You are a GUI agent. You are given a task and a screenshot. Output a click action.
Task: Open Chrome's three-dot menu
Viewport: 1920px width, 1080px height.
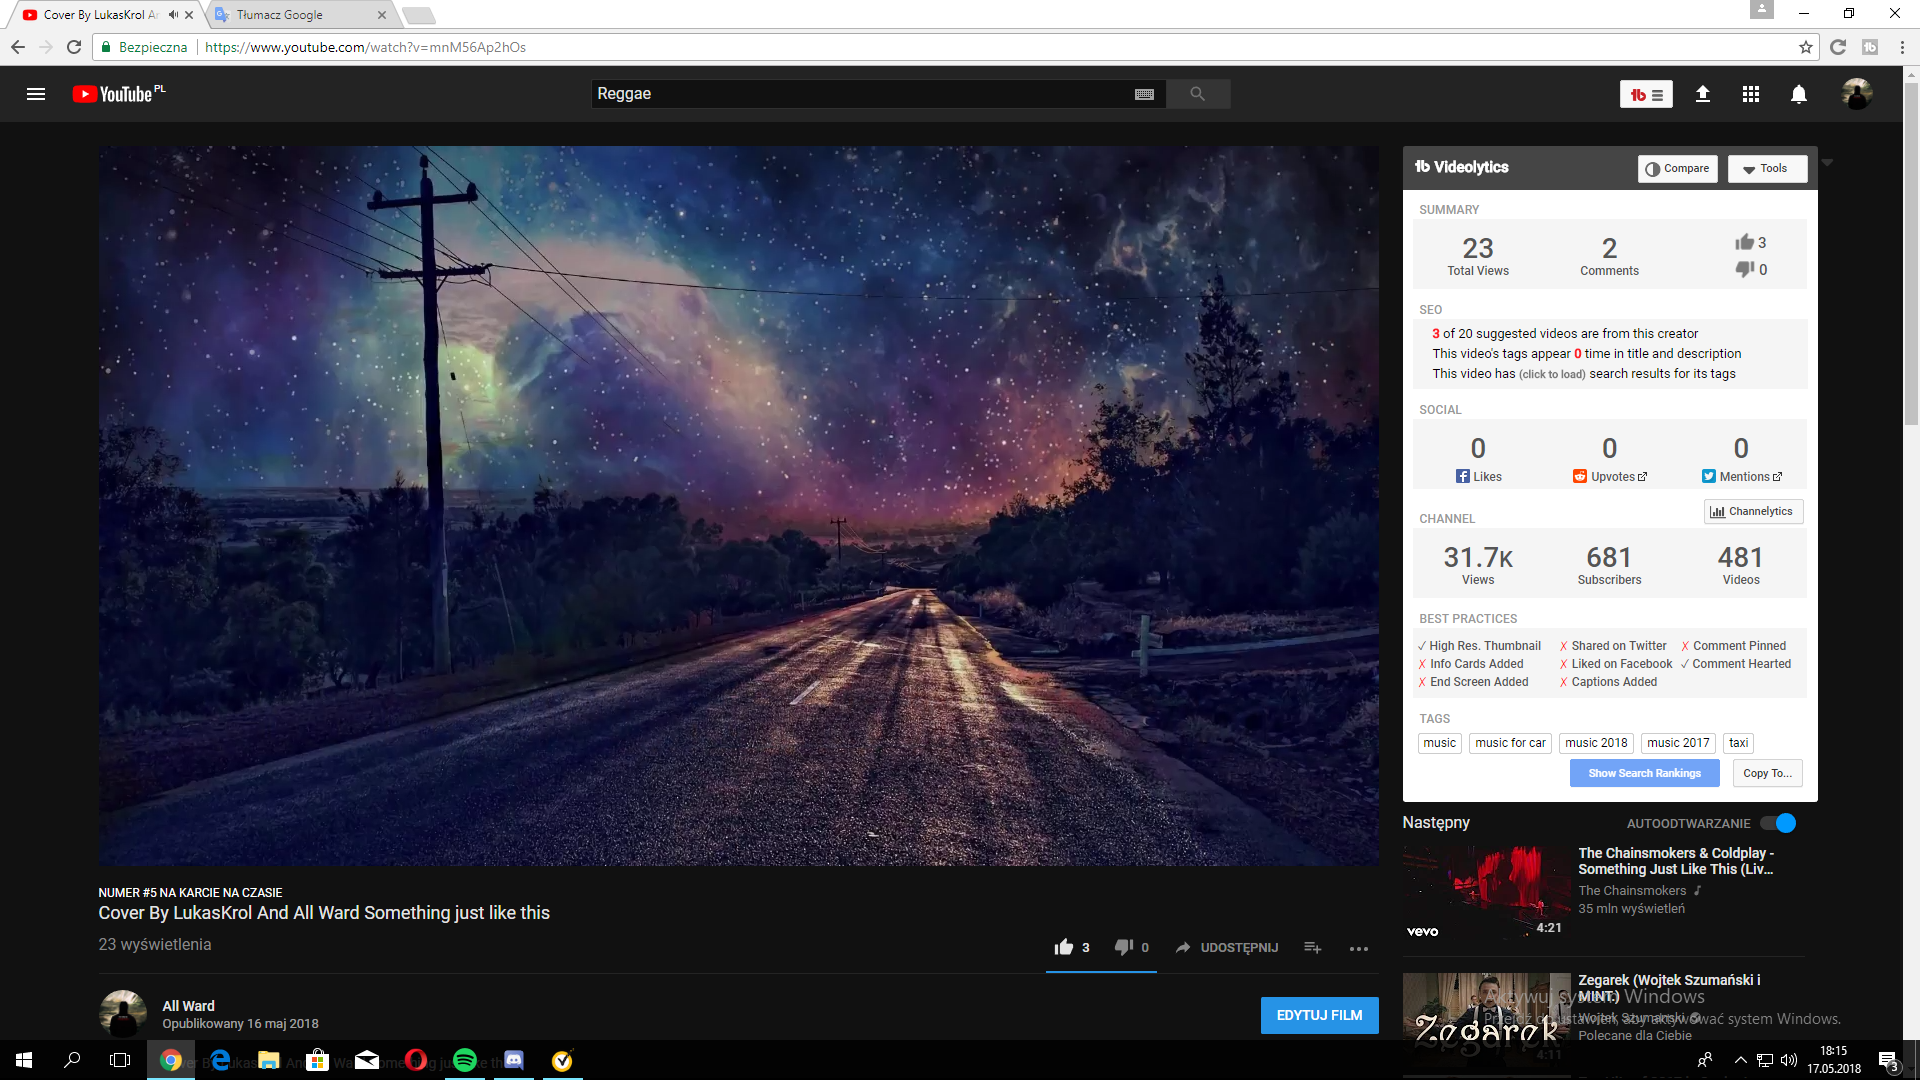[x=1902, y=47]
